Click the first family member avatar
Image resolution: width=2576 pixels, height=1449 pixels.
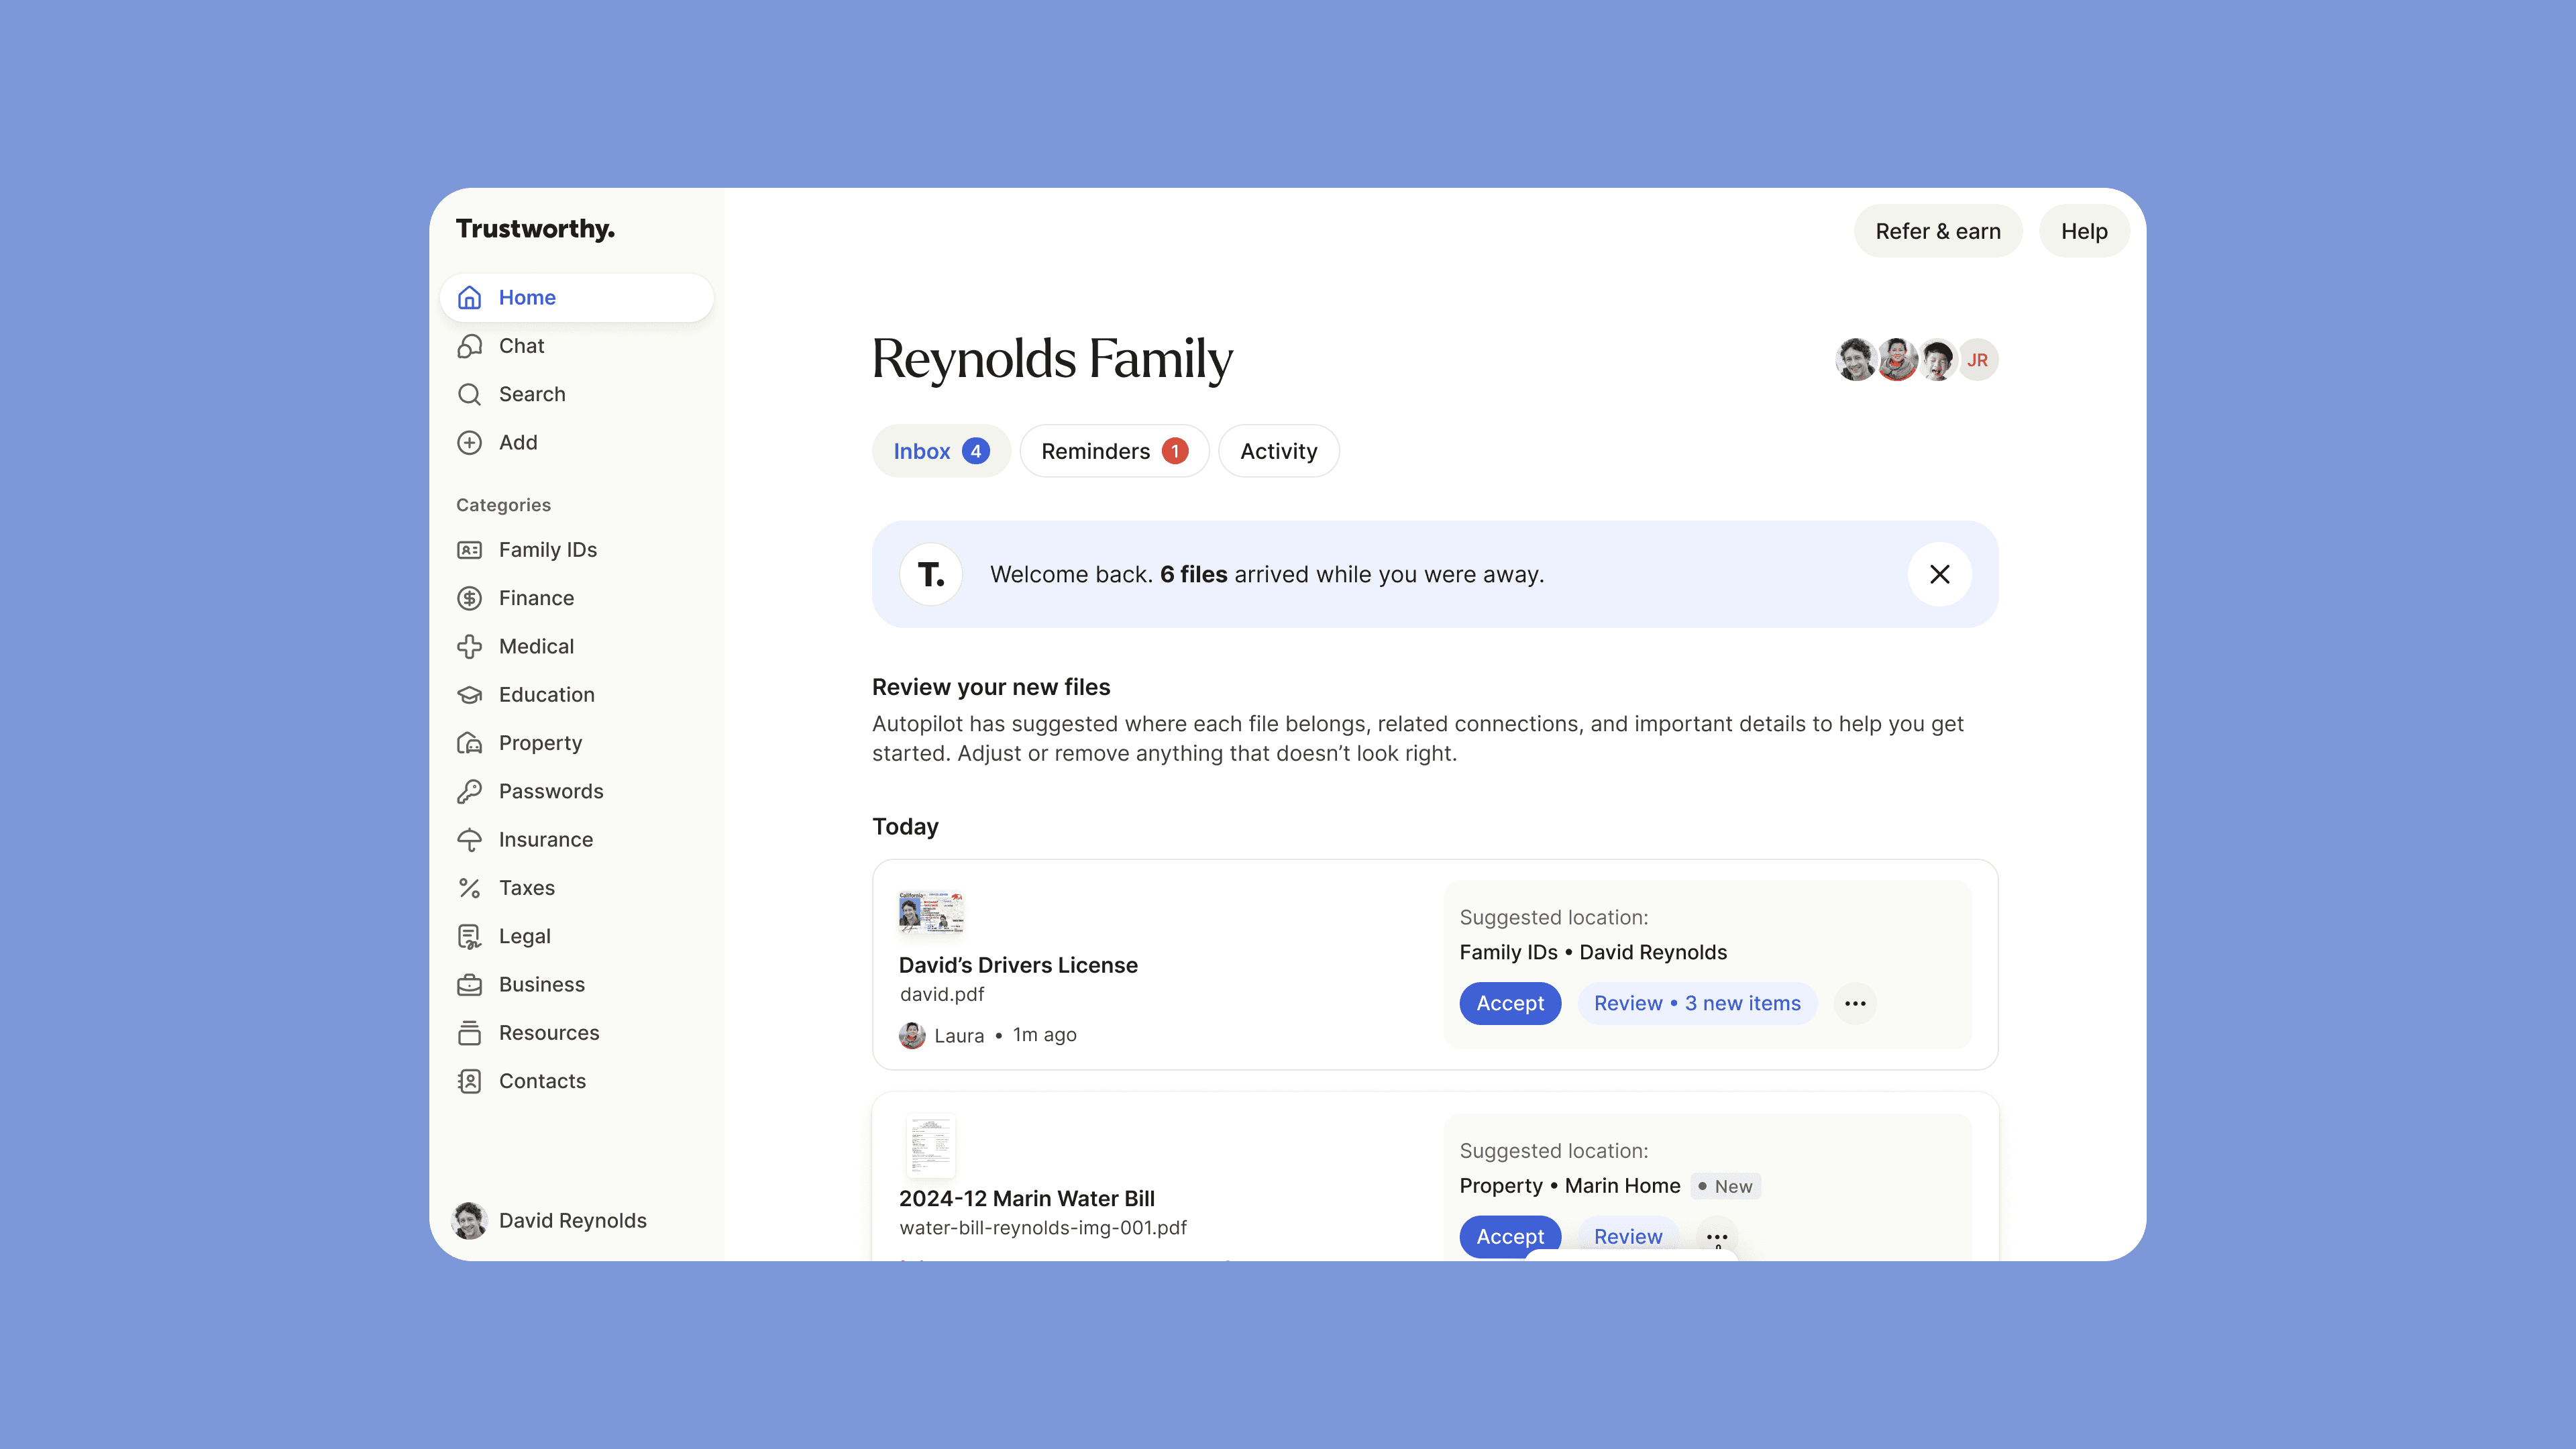click(x=1856, y=360)
